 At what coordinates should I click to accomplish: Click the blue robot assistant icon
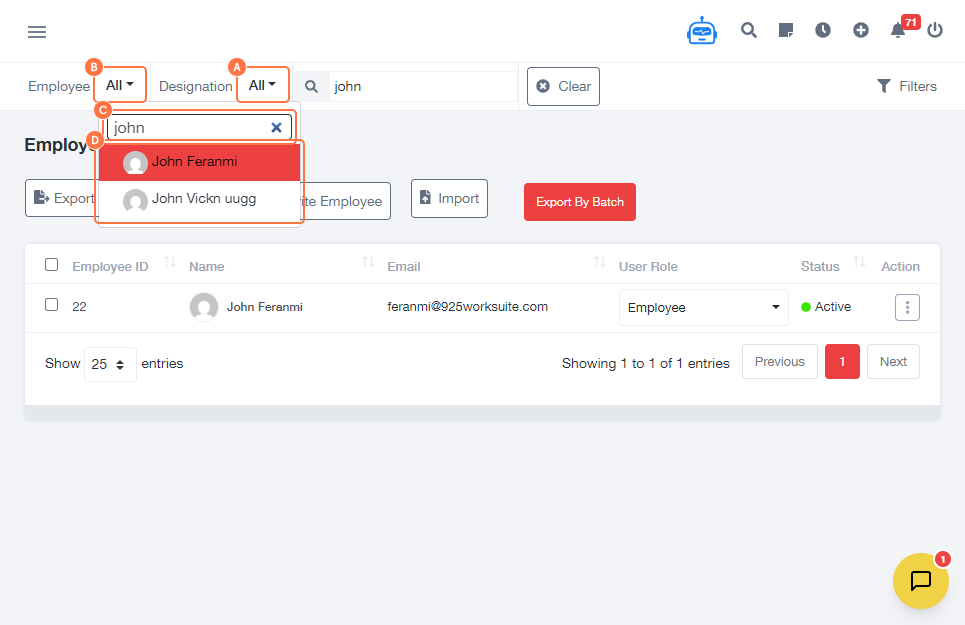pyautogui.click(x=702, y=31)
